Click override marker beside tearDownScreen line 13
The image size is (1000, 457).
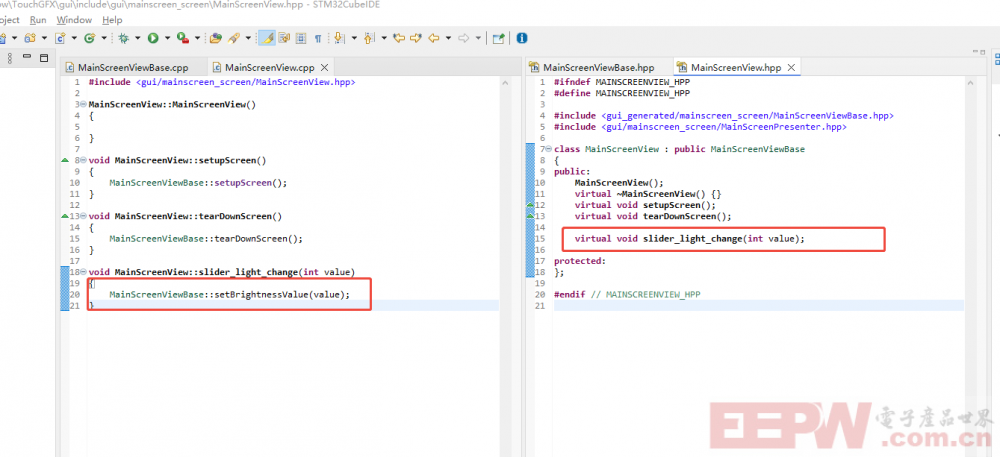coord(64,216)
